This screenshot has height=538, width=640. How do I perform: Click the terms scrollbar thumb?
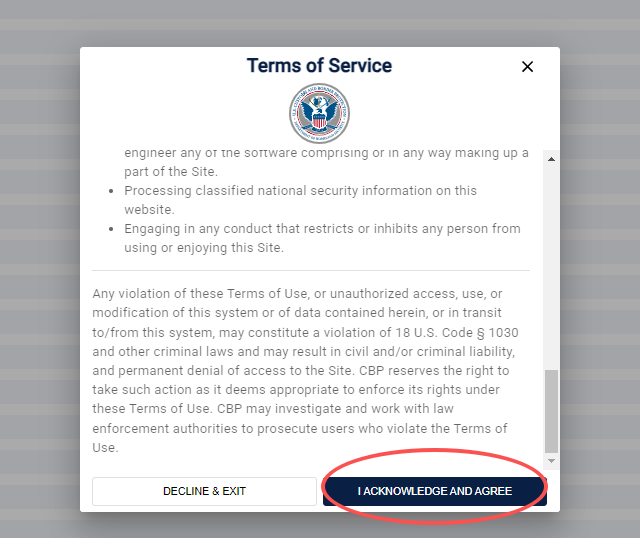550,410
